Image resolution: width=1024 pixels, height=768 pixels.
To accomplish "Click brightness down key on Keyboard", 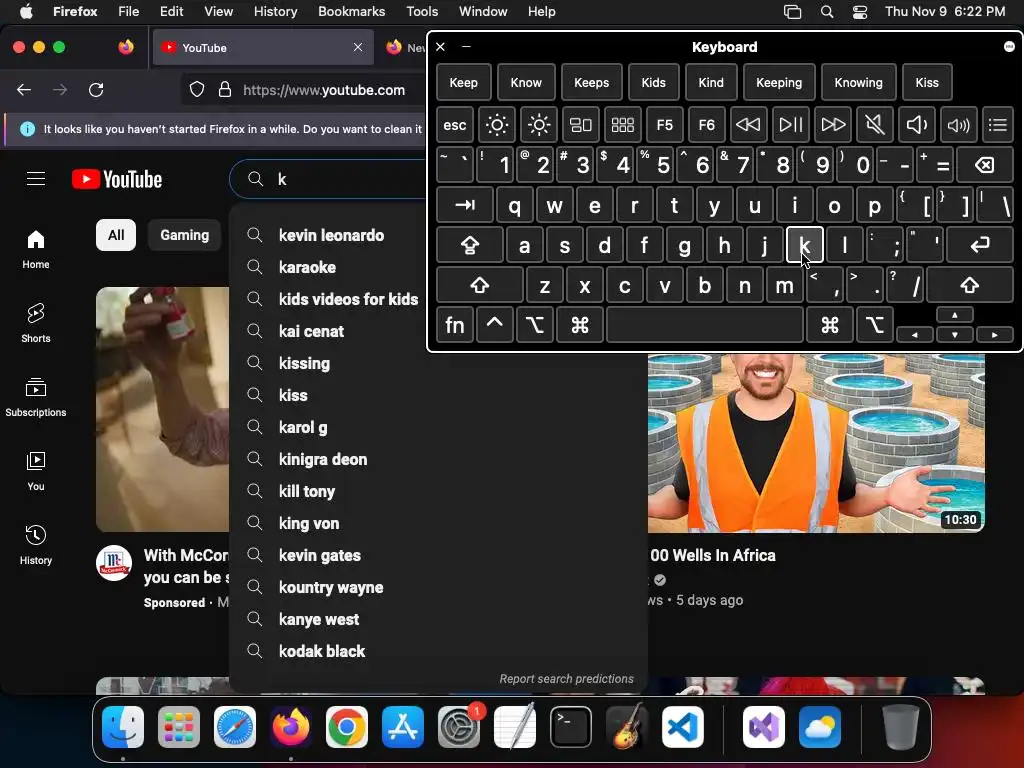I will (x=497, y=125).
